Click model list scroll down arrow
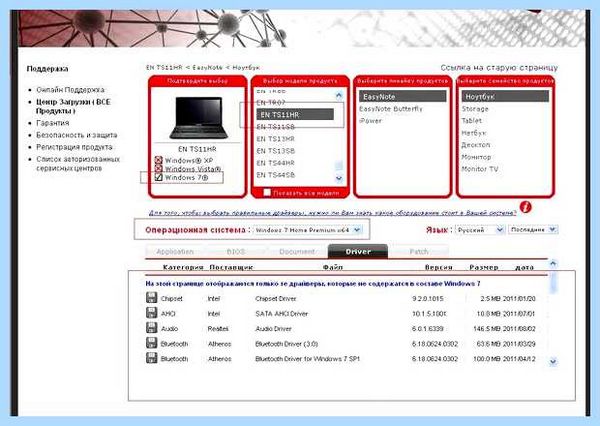 pos(339,178)
